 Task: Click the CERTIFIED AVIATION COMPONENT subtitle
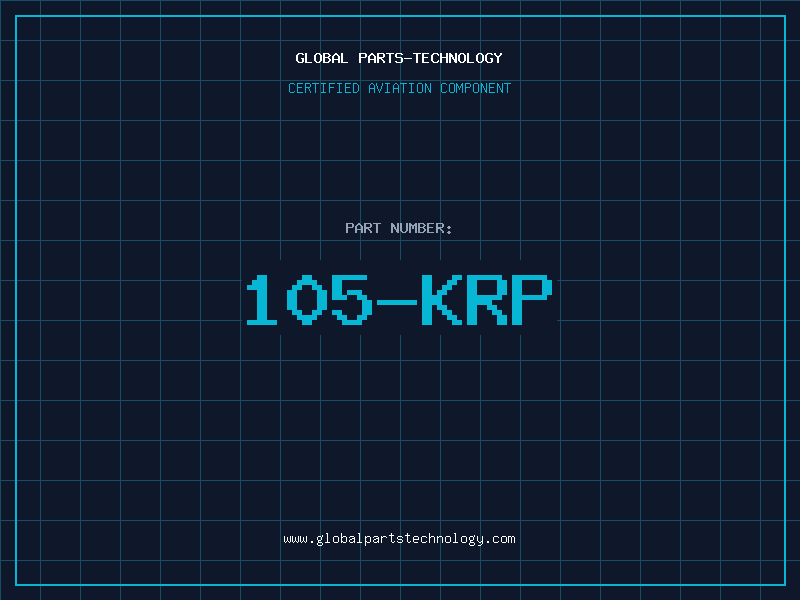coord(399,89)
